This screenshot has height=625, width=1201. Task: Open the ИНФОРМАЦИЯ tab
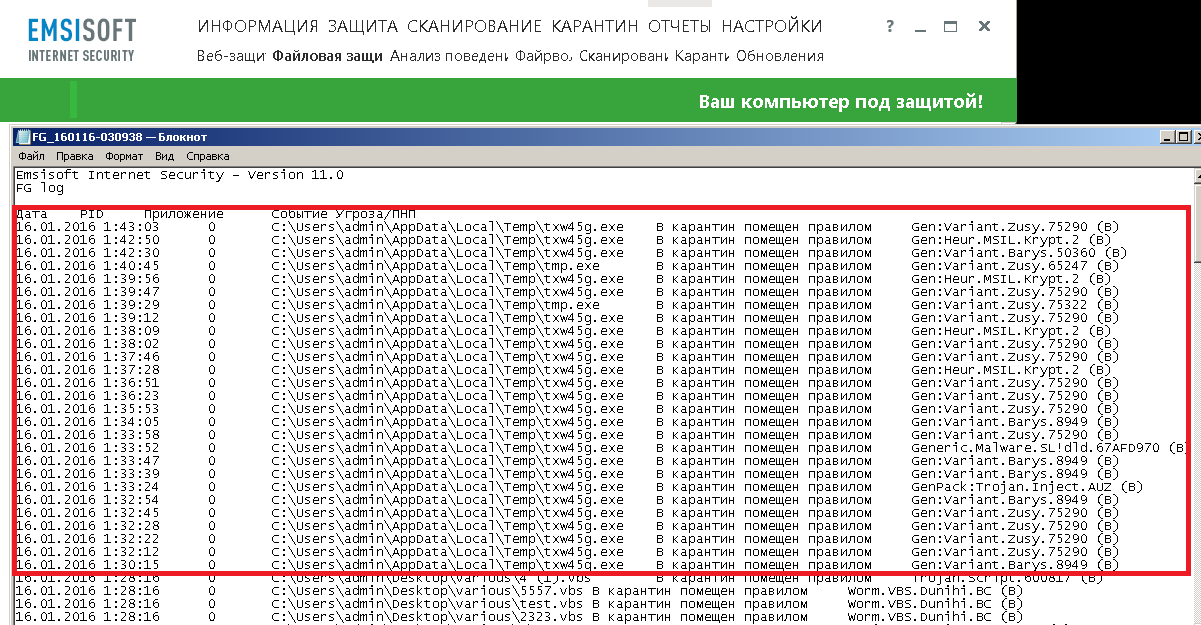pyautogui.click(x=258, y=26)
